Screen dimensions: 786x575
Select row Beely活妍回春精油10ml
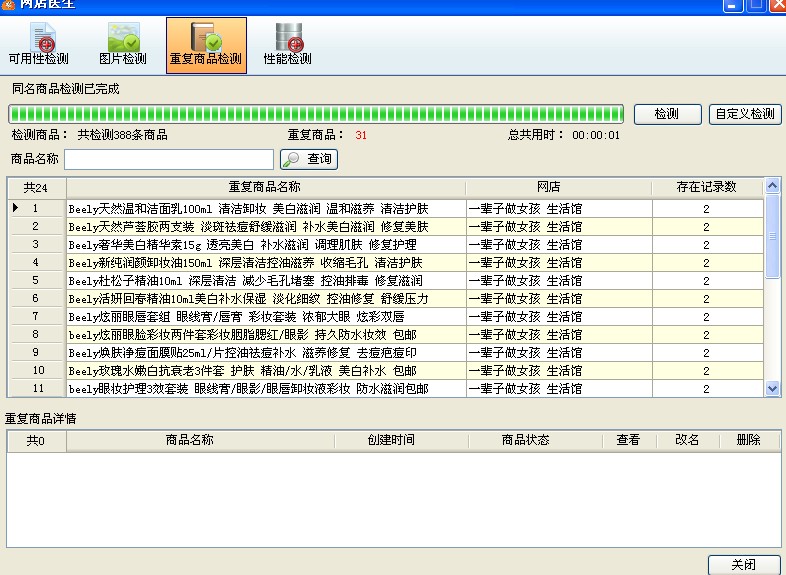[x=385, y=299]
